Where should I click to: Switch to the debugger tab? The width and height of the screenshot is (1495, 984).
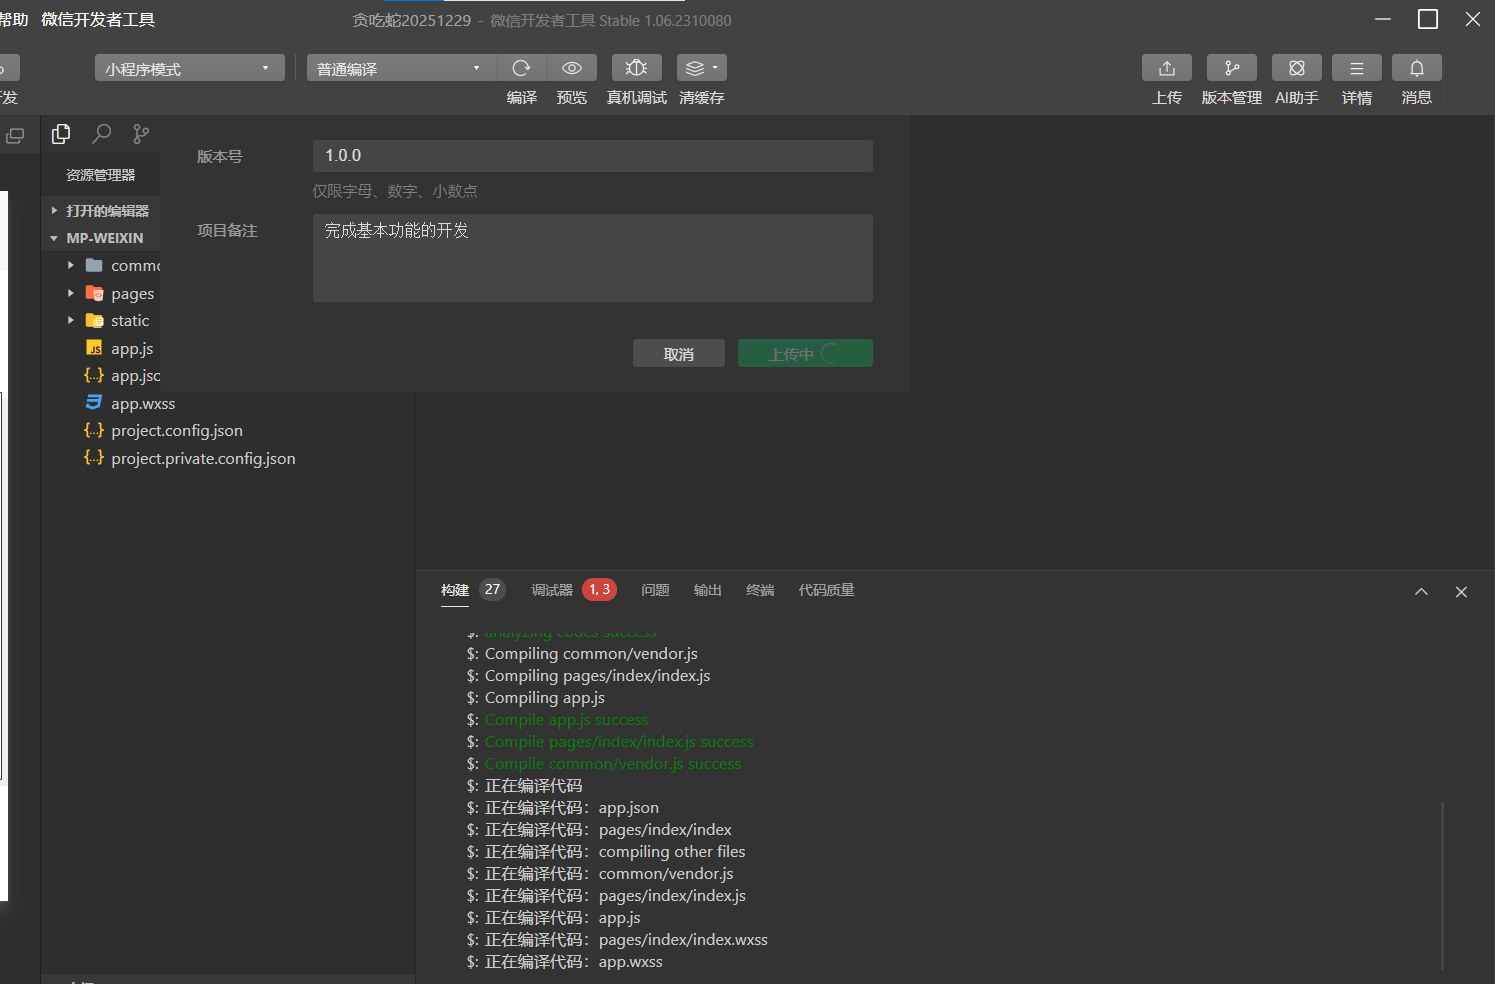click(552, 590)
